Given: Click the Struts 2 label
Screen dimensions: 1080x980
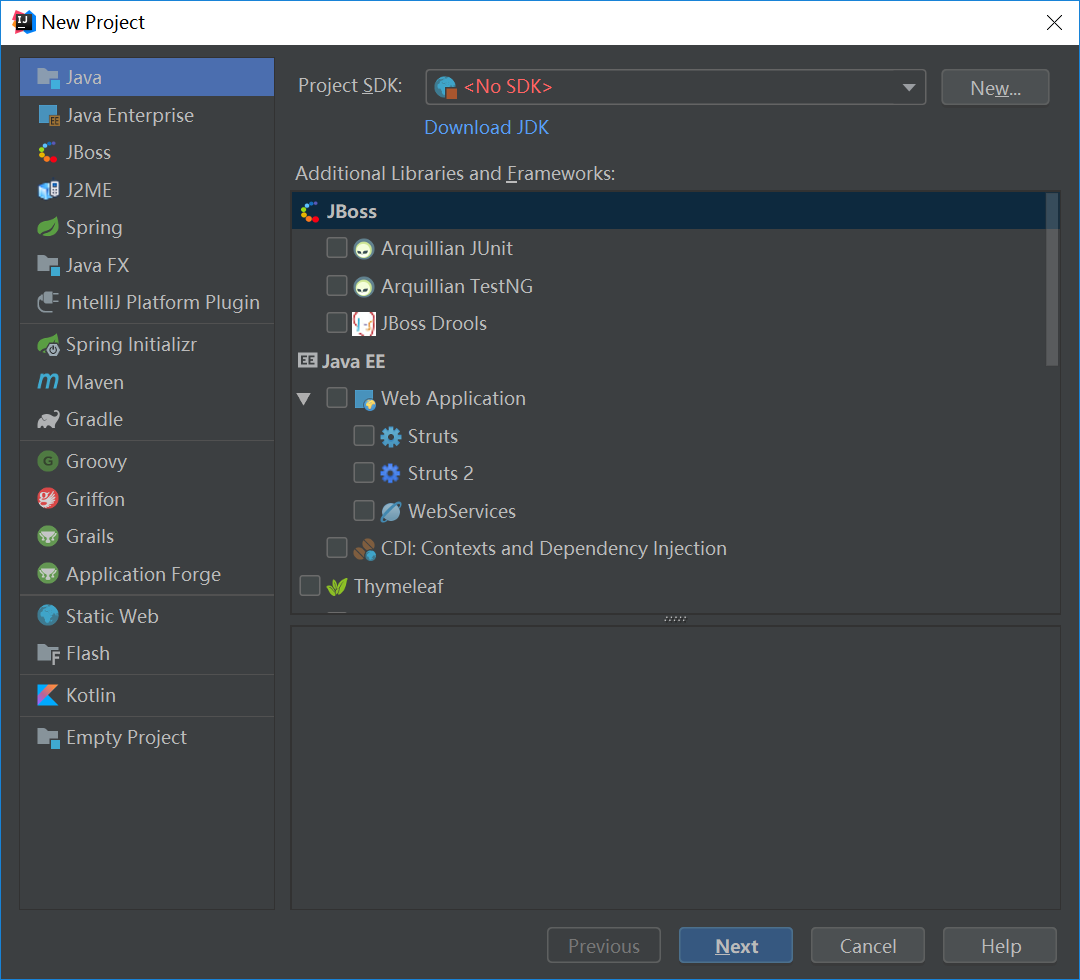Looking at the screenshot, I should pyautogui.click(x=441, y=474).
